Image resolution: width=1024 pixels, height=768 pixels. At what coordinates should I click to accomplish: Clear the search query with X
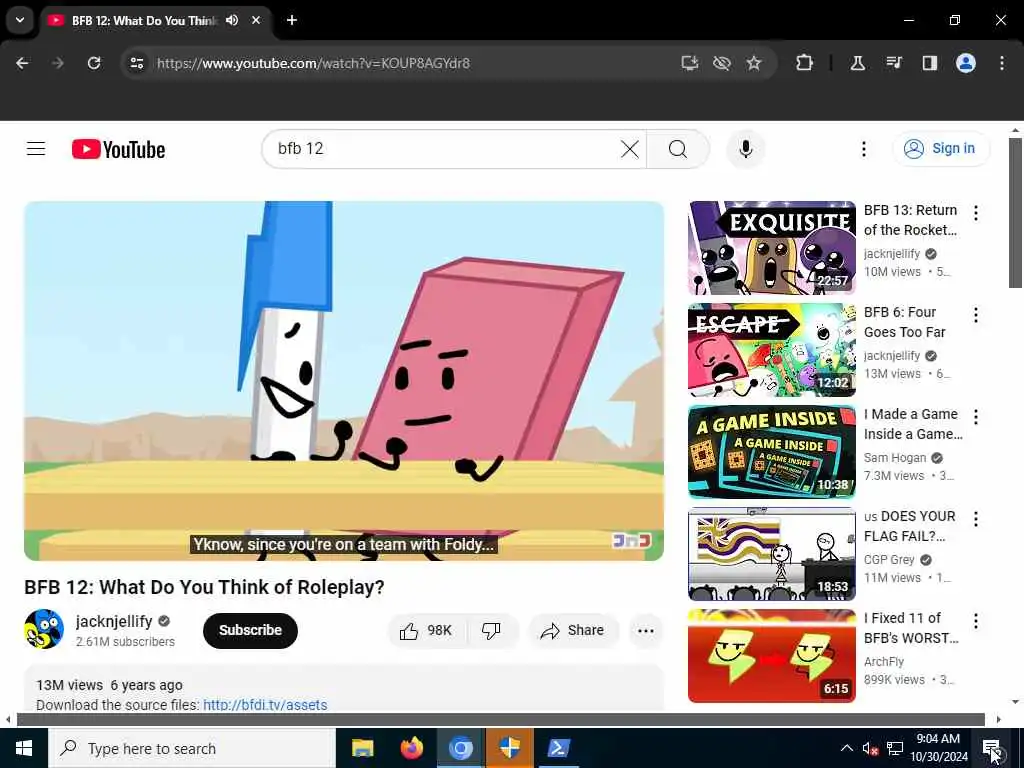point(630,149)
